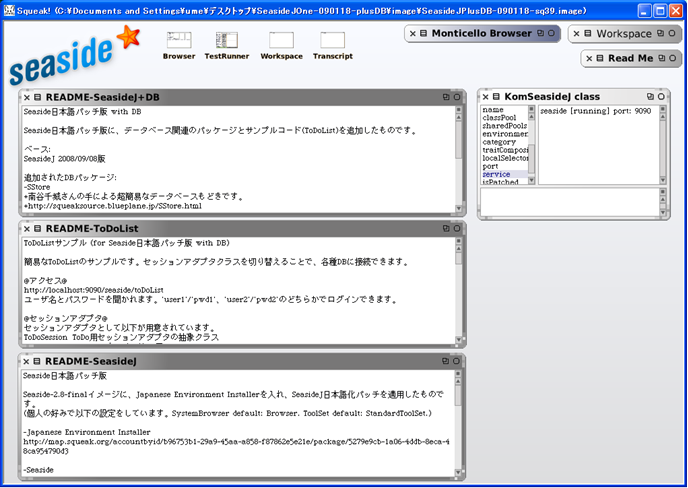Restore collapsed Workspace via circle button
The image size is (688, 488).
click(672, 33)
